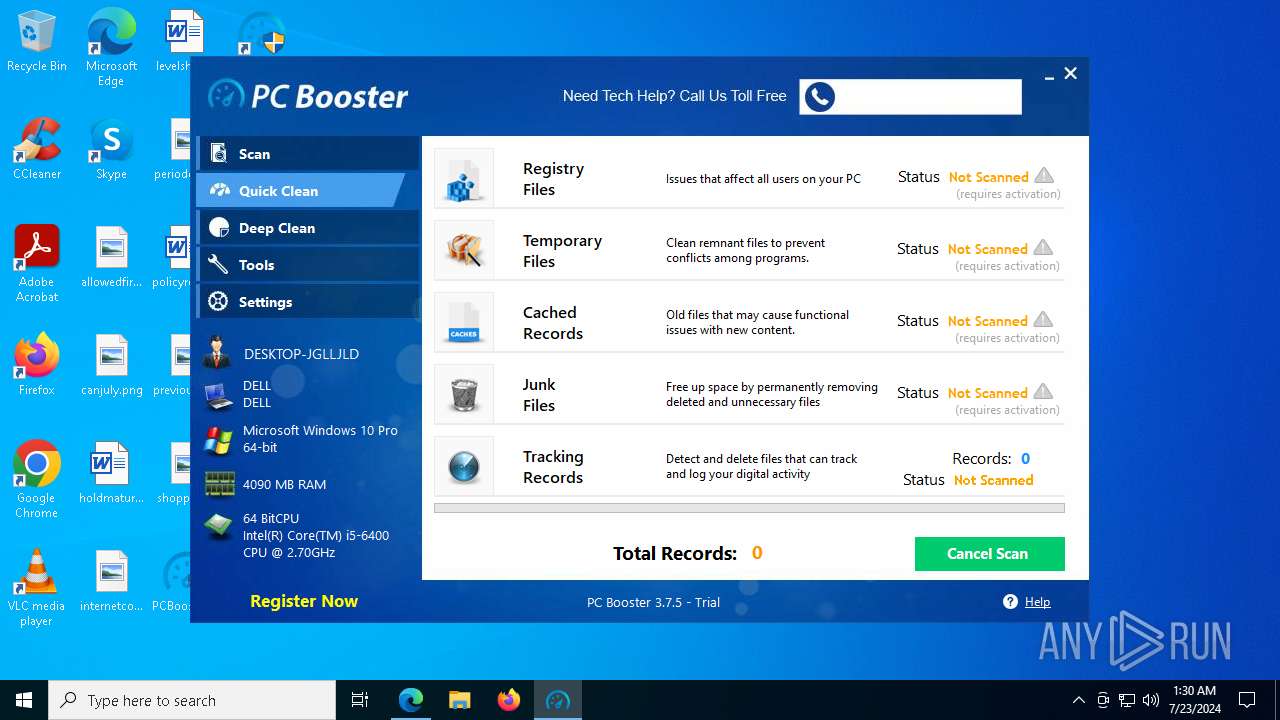The image size is (1280, 720).
Task: Open VLC media player shortcut
Action: 37,588
